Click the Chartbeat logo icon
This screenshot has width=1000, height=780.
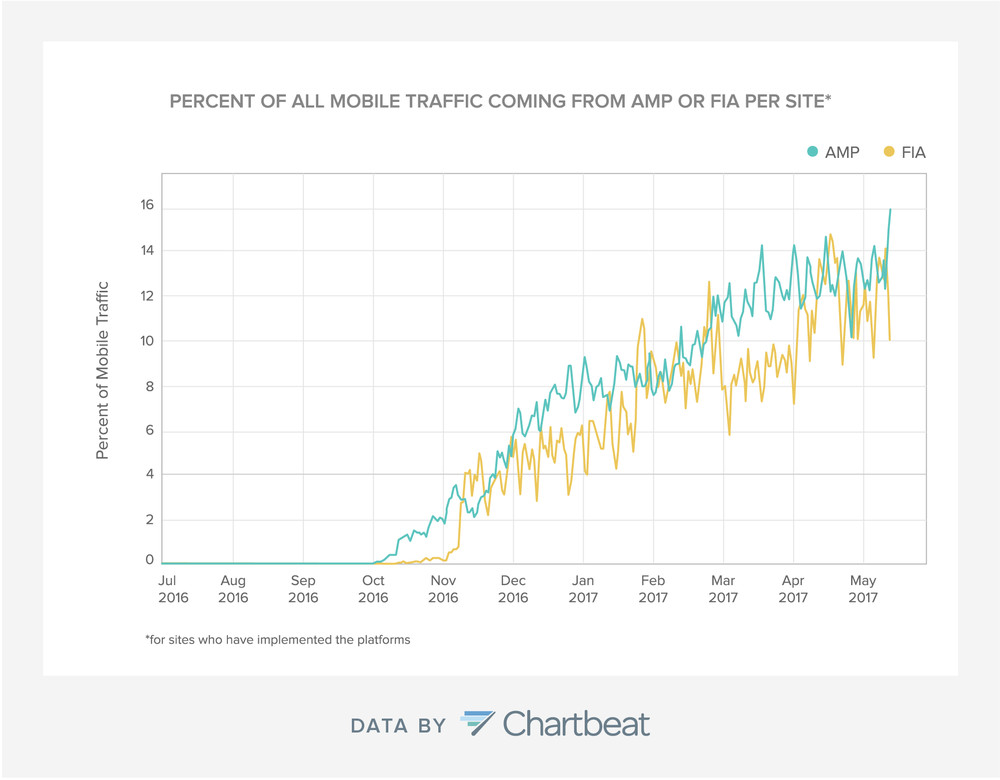point(478,723)
